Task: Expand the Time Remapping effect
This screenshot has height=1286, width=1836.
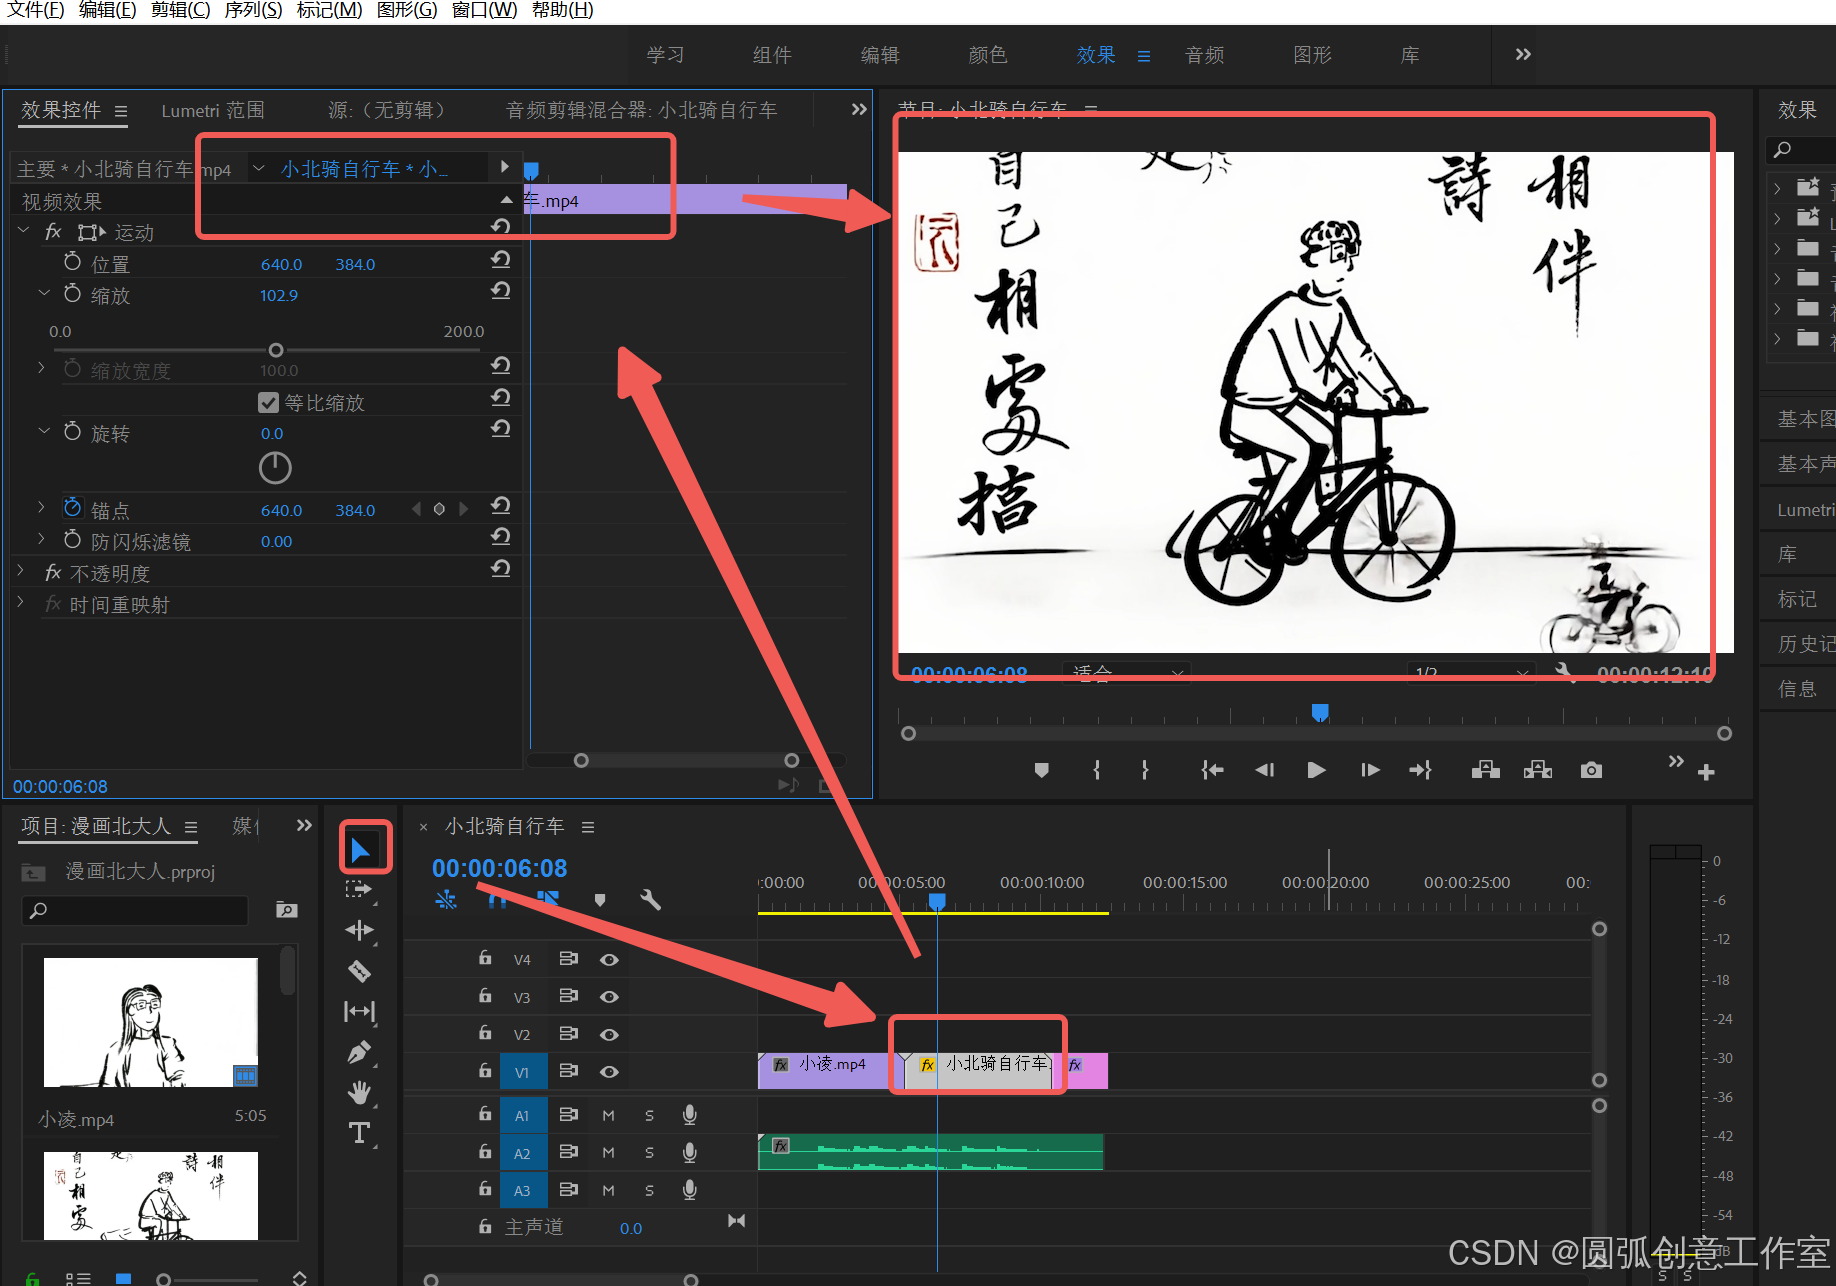Action: pos(21,603)
